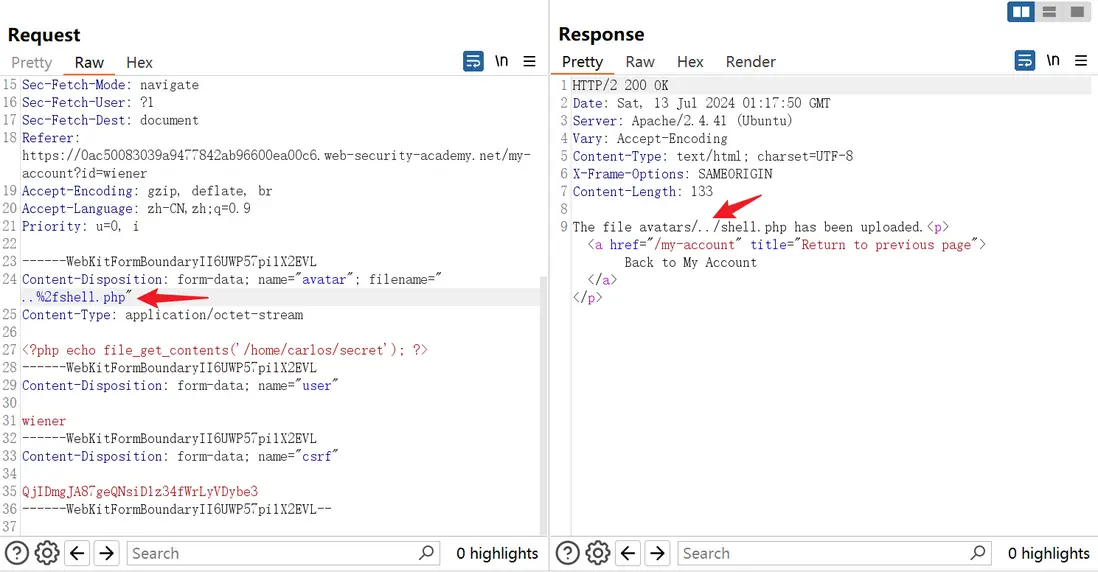Viewport: 1098px width, 572px height.
Task: Switch Response view to Render tab
Action: [x=751, y=62]
